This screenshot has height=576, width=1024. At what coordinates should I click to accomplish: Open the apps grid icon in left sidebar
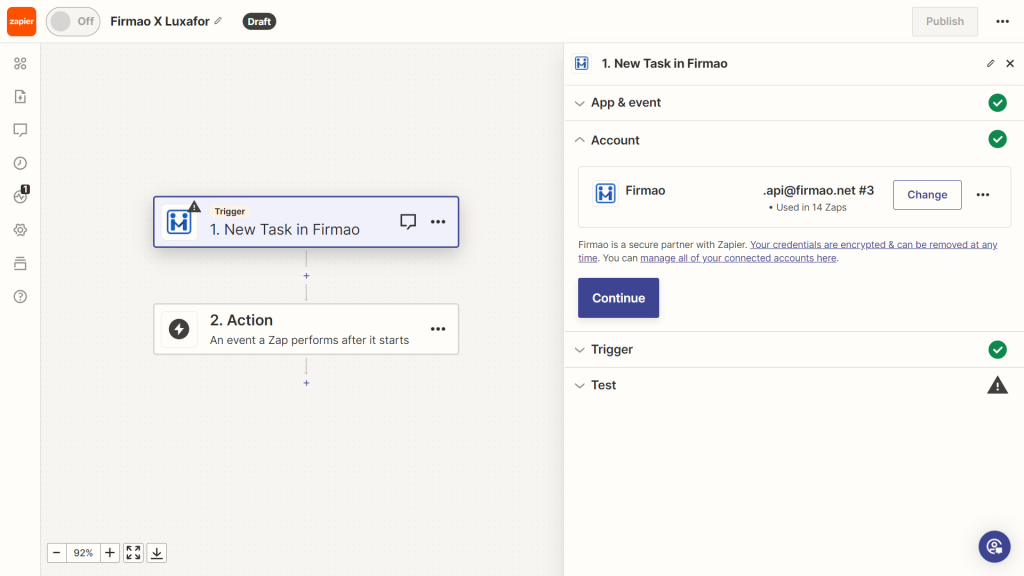[x=20, y=63]
